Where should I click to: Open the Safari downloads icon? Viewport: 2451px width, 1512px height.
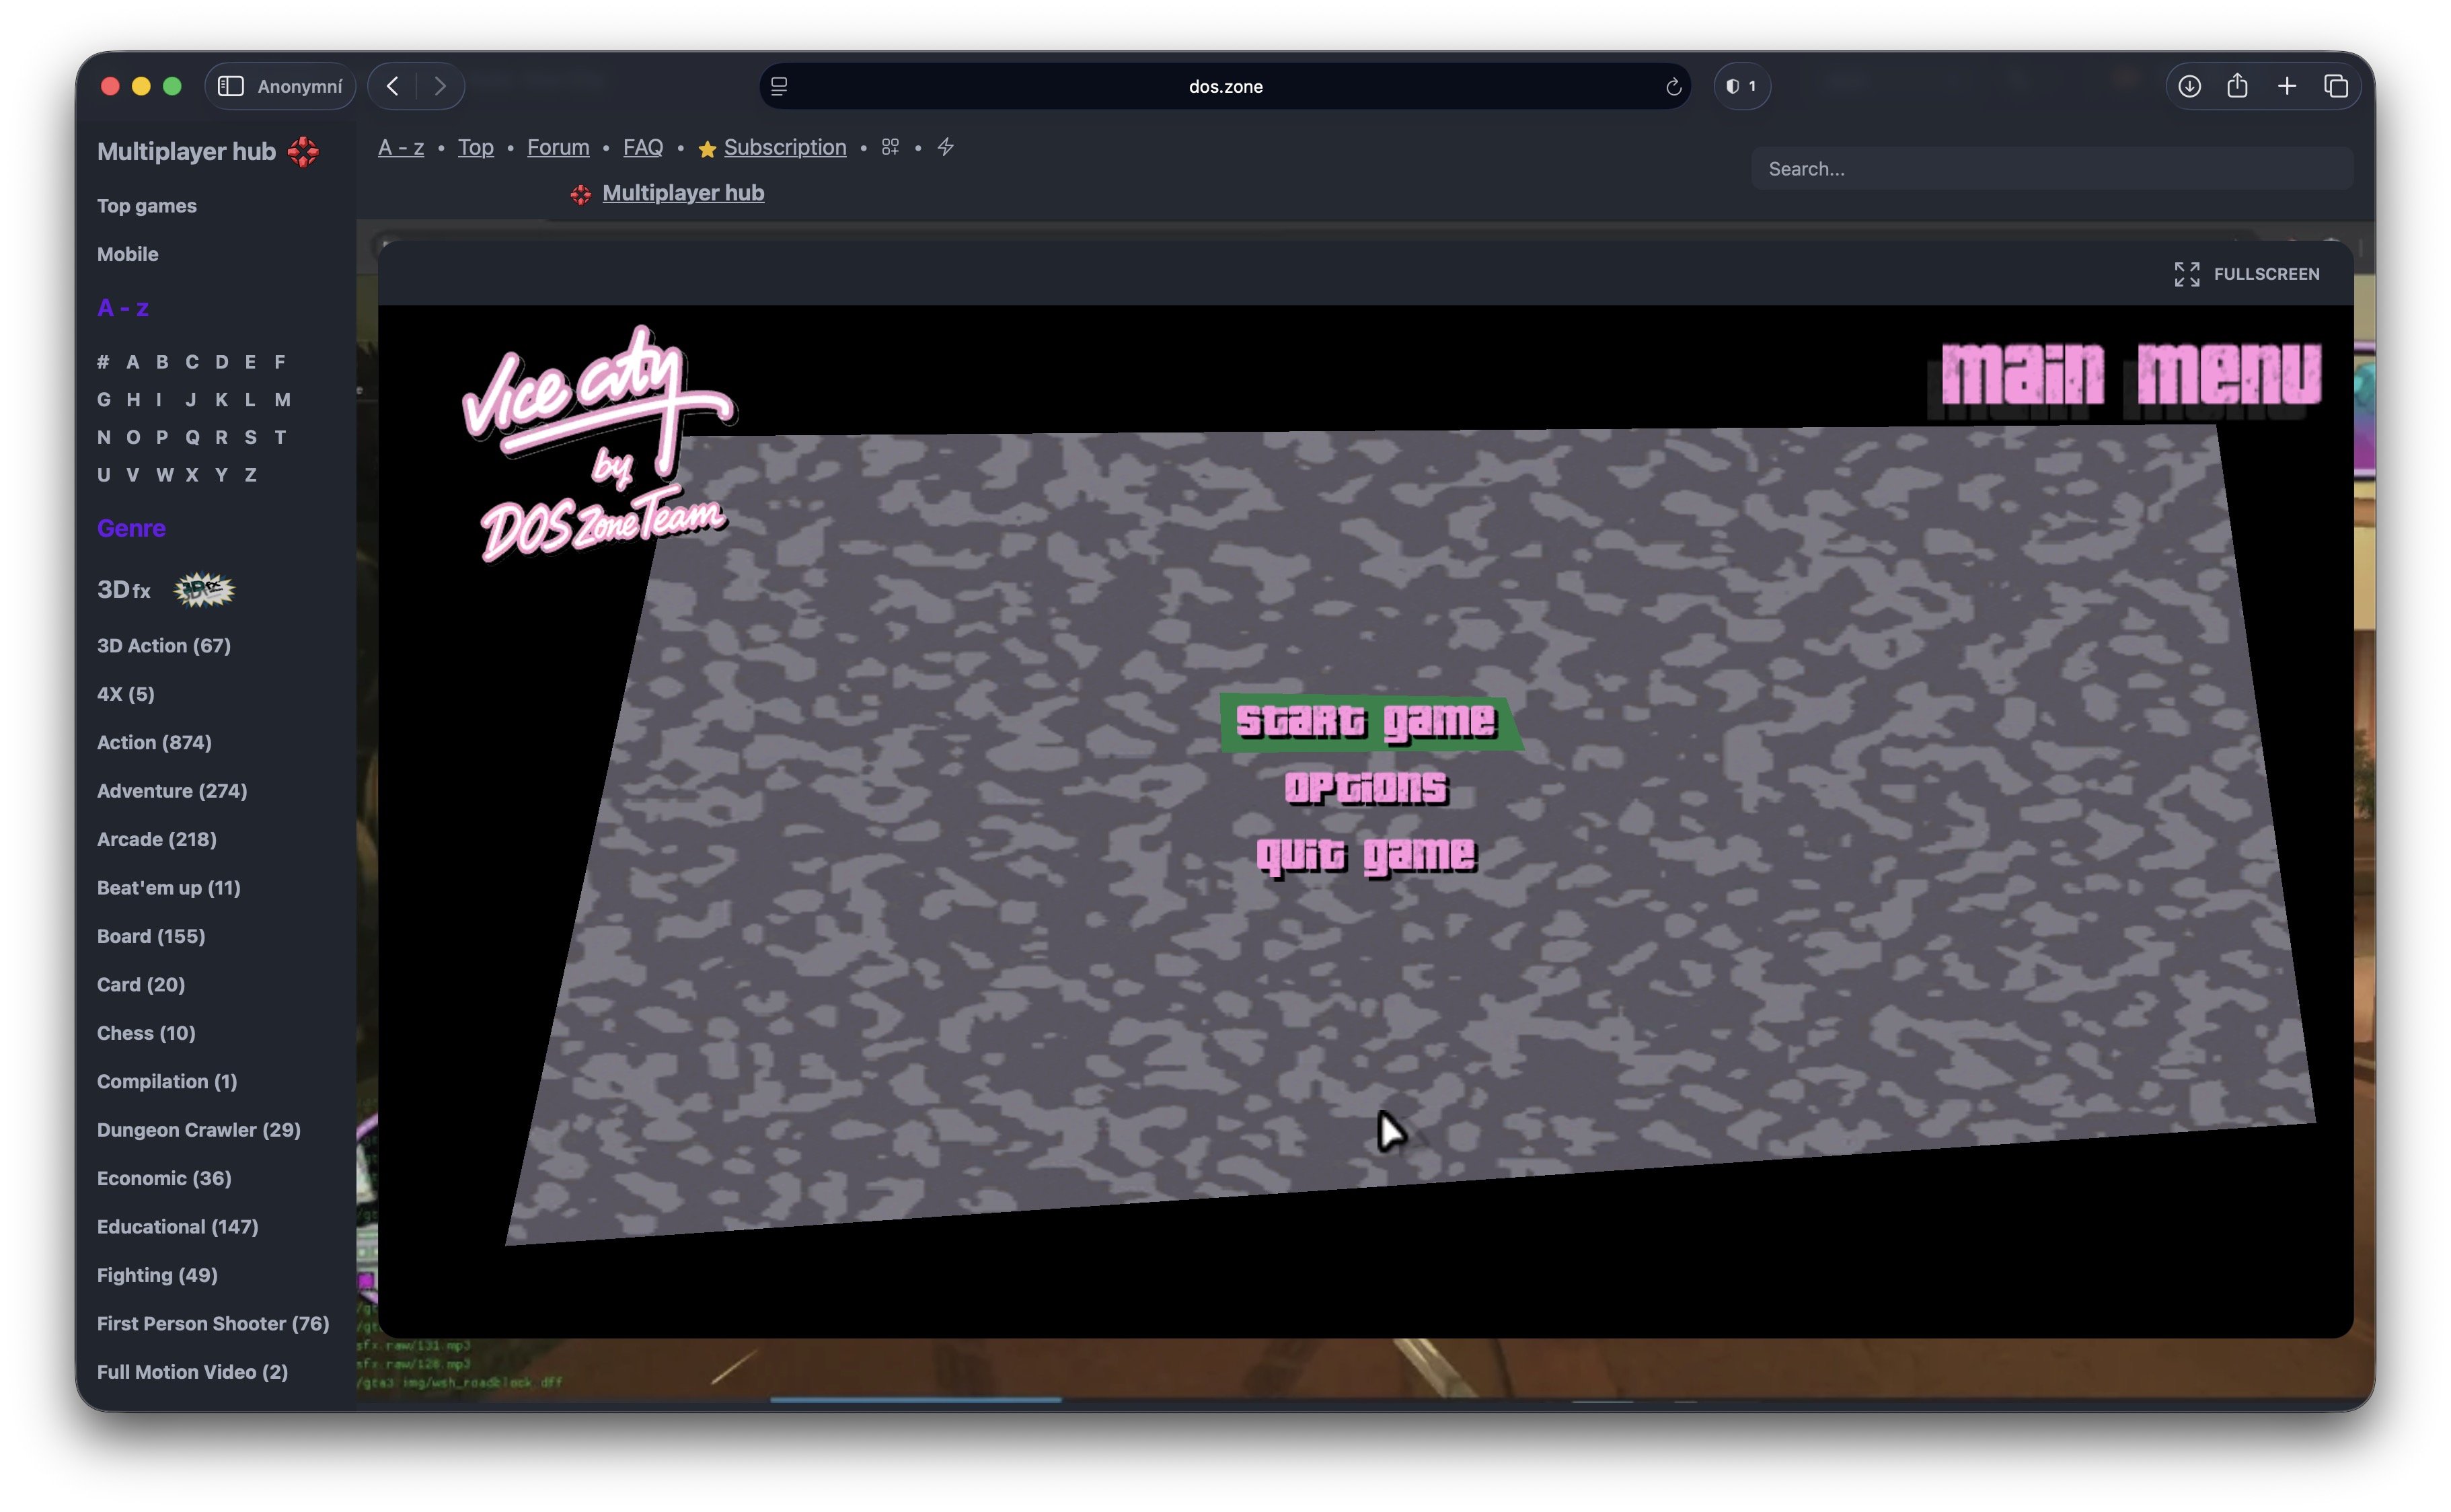click(2189, 86)
